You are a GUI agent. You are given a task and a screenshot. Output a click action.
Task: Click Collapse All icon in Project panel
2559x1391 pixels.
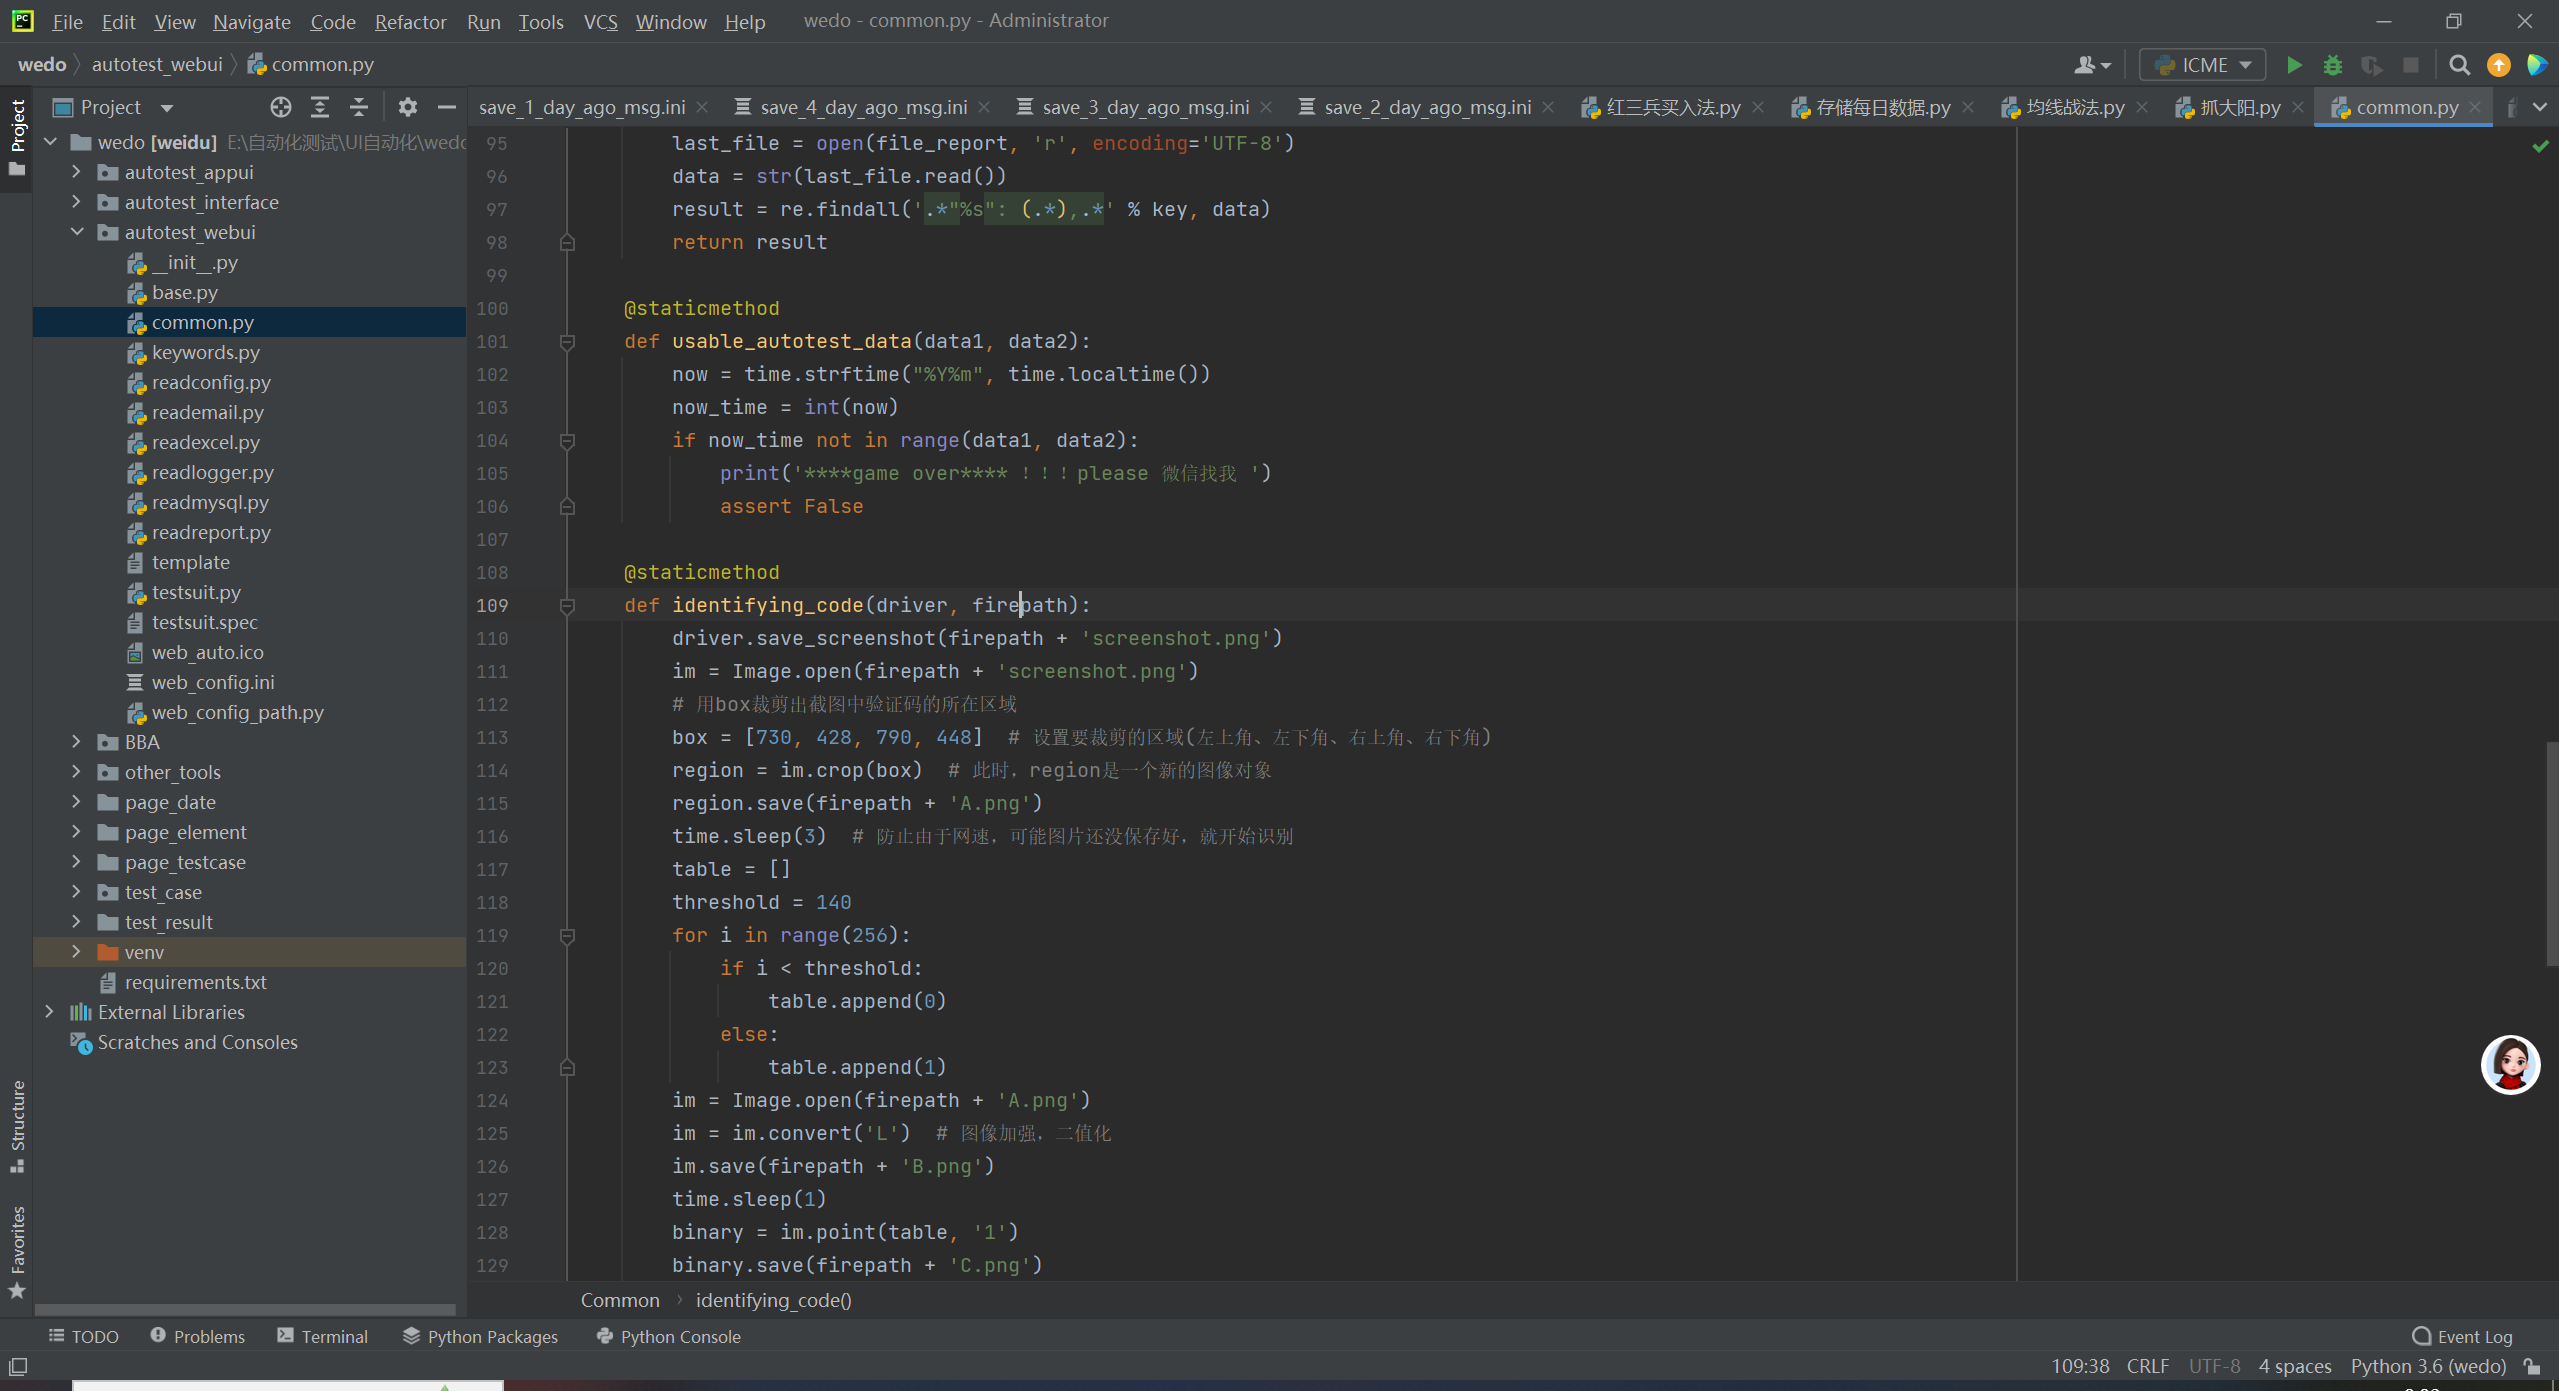pyautogui.click(x=359, y=107)
